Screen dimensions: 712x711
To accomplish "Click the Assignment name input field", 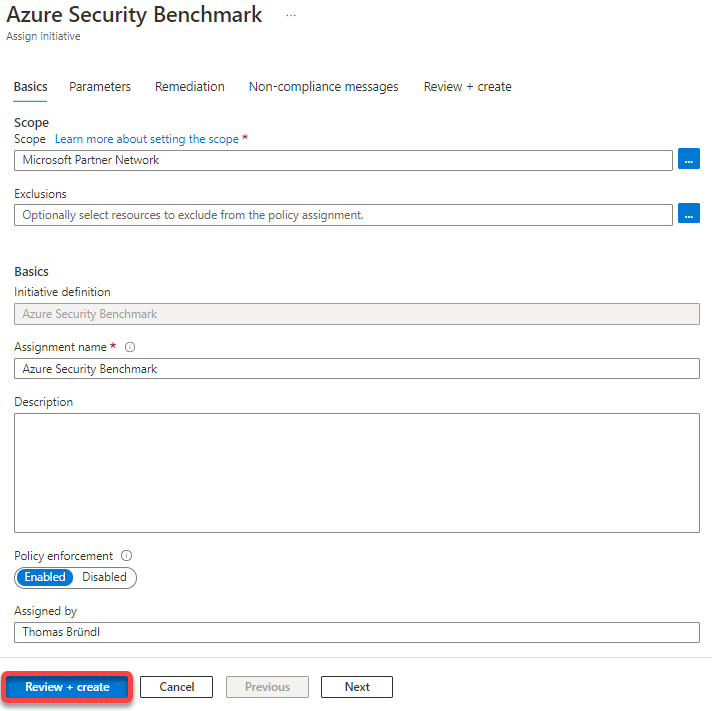I will coord(357,369).
